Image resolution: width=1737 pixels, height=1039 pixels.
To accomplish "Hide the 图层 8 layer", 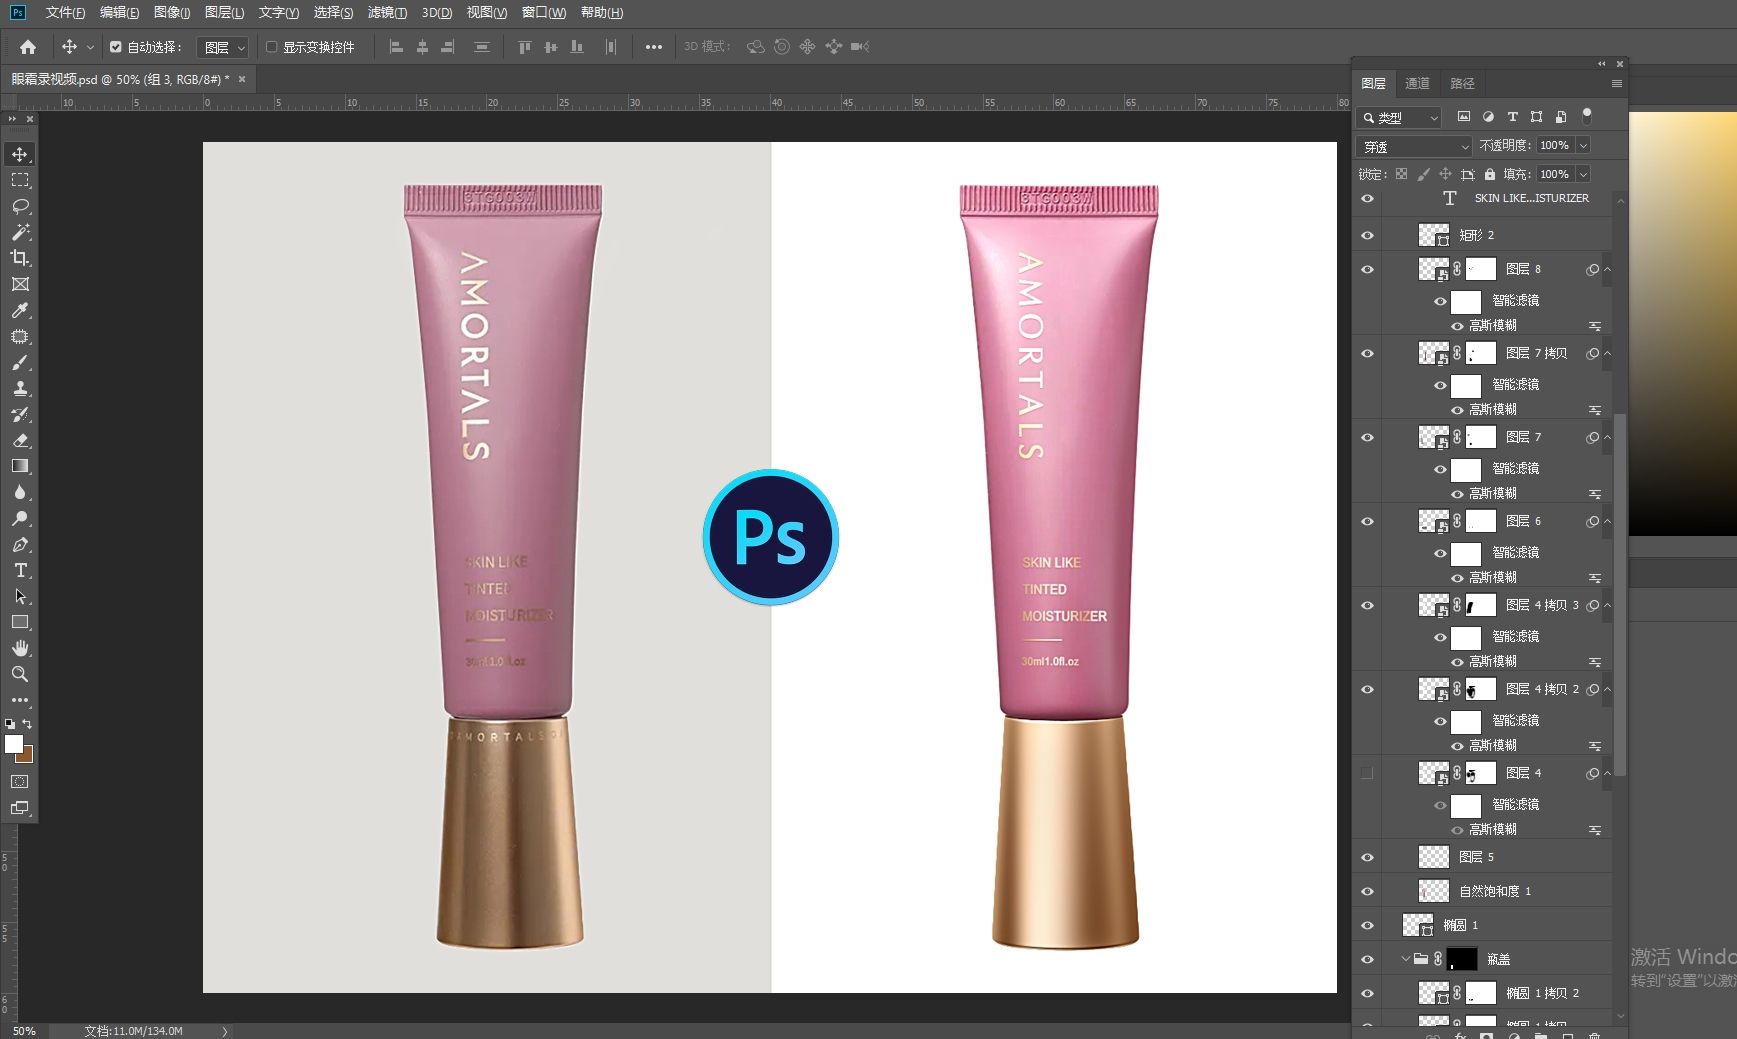I will click(1367, 269).
